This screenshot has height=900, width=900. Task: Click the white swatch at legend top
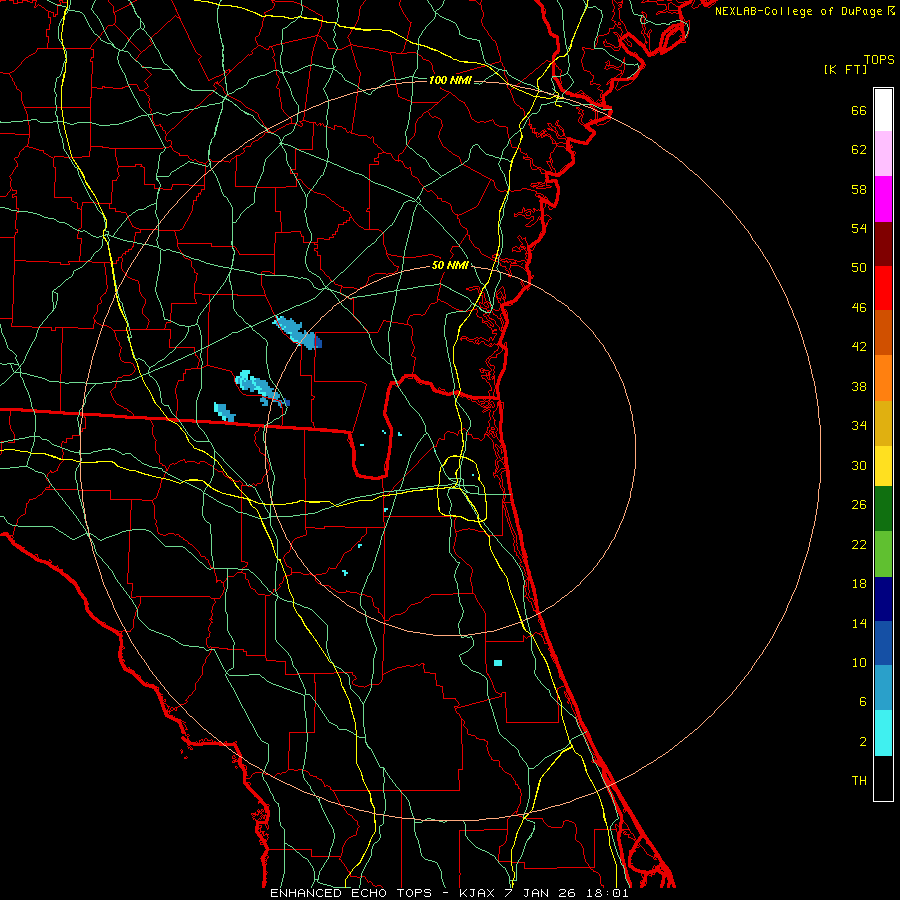tap(883, 110)
